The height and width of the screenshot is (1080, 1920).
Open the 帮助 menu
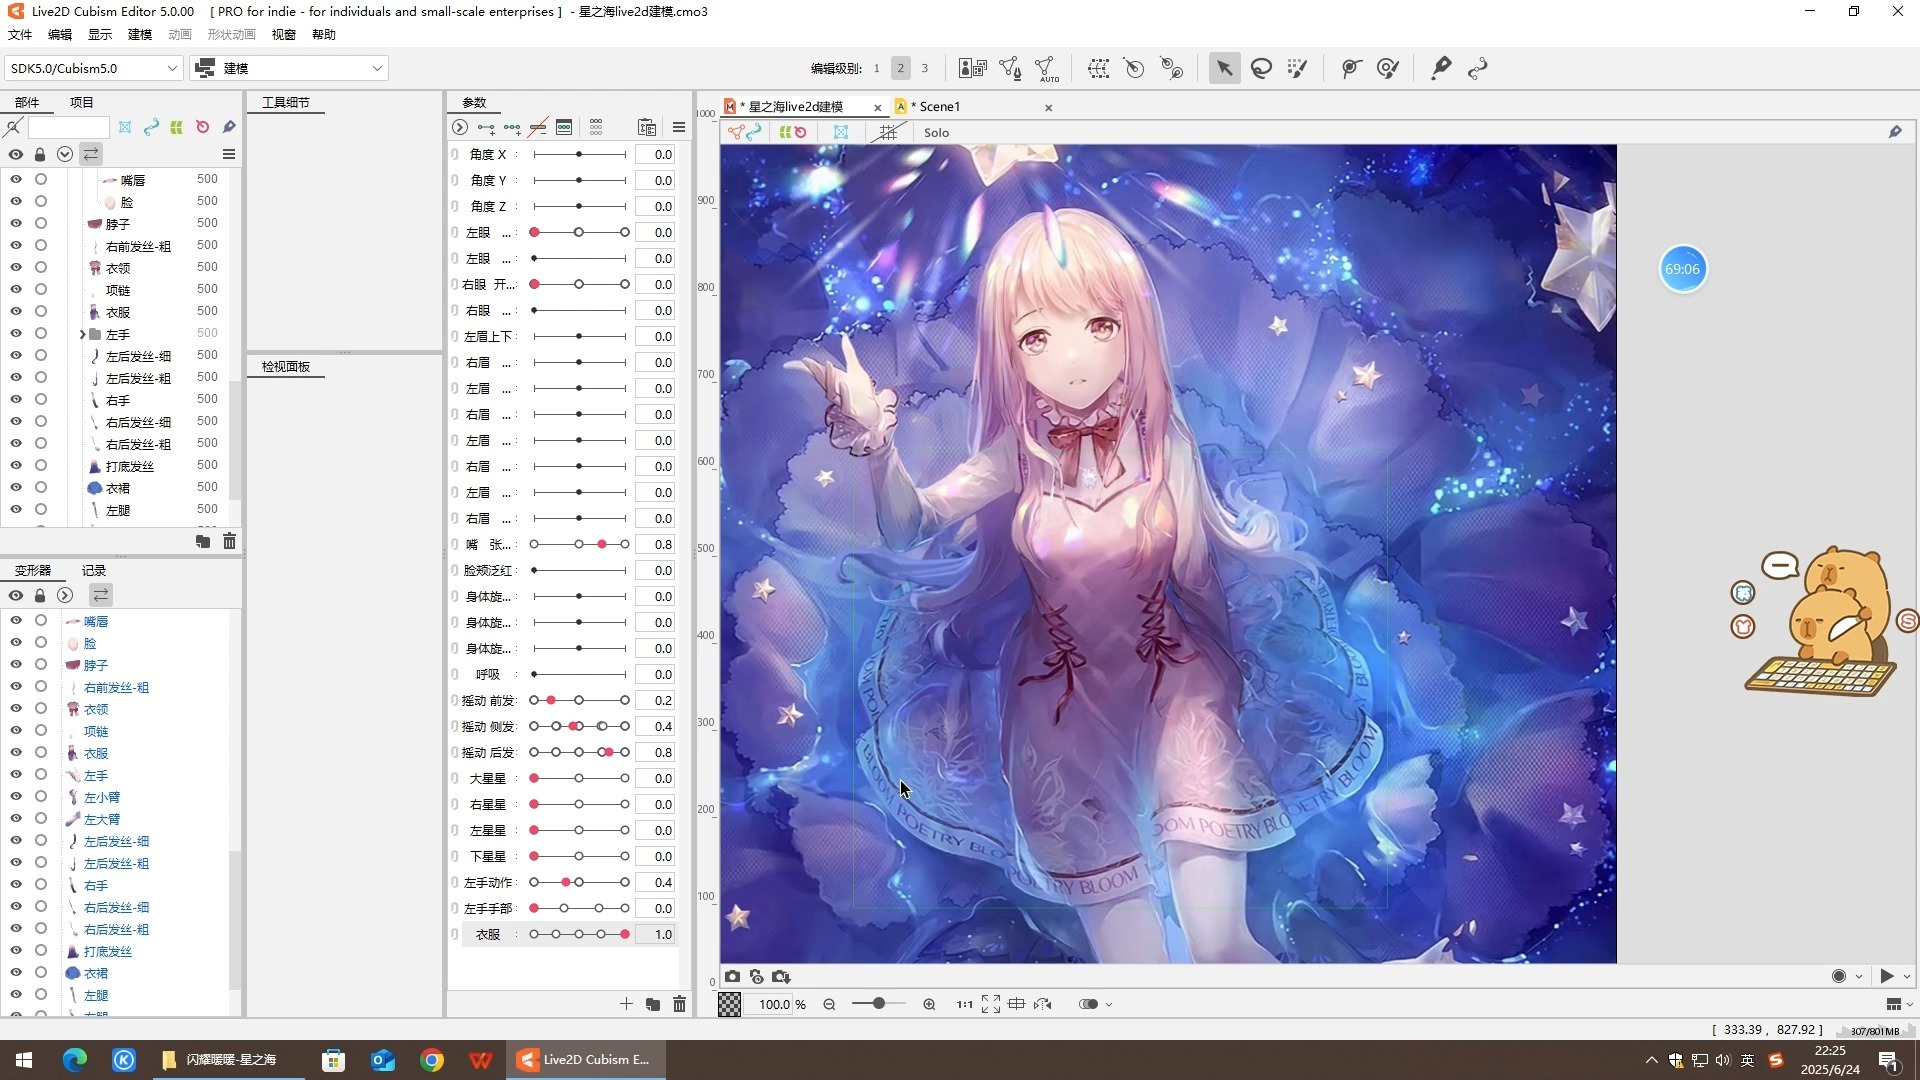pos(324,34)
